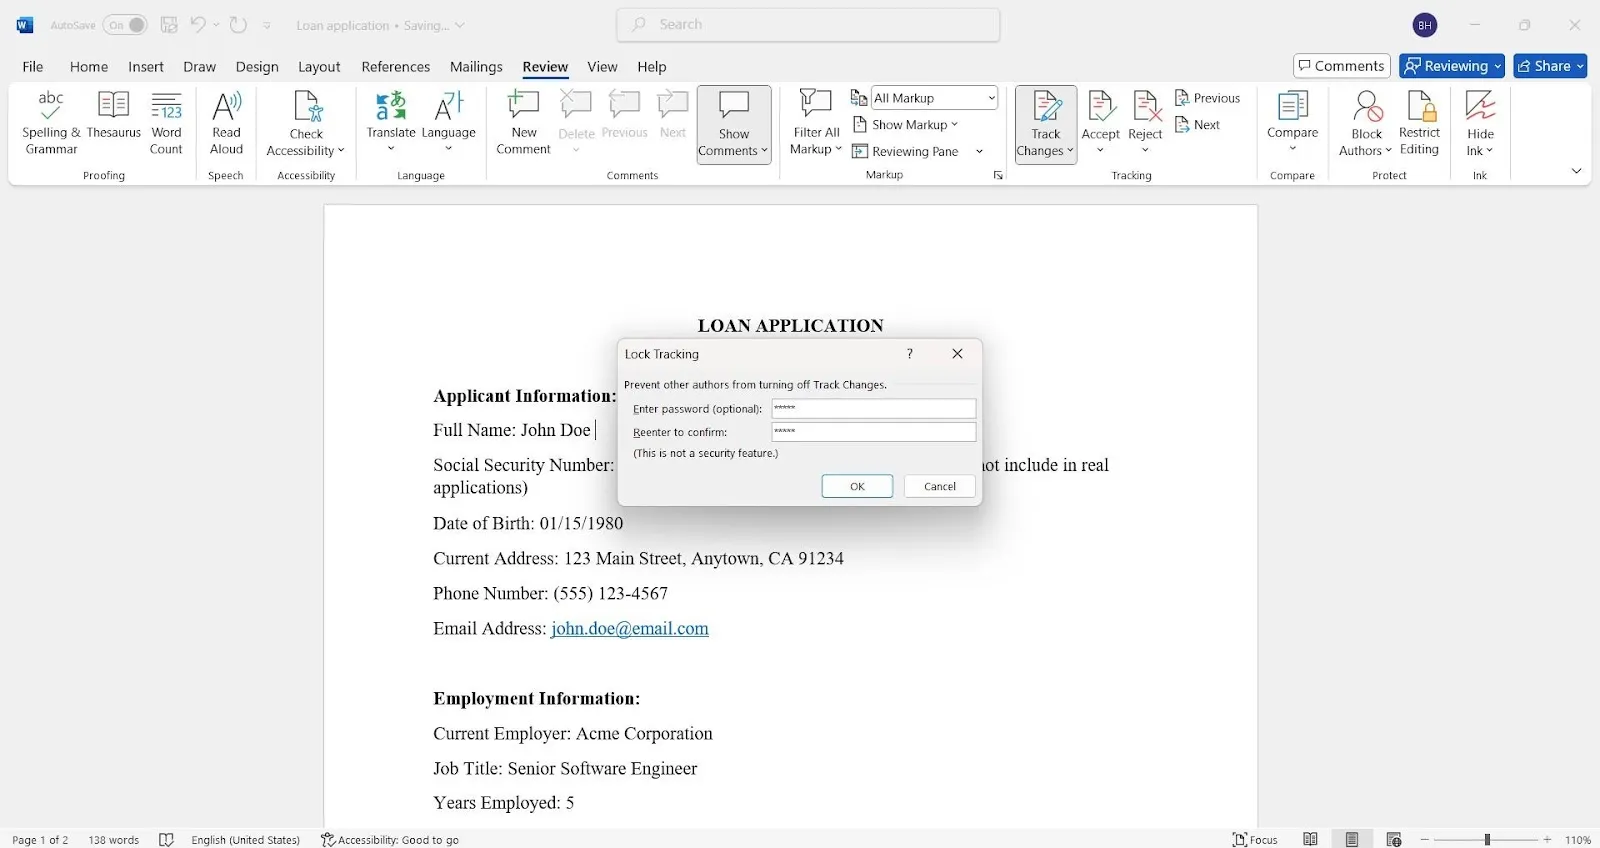Viewport: 1600px width, 848px height.
Task: Undo the last action
Action: (198, 25)
